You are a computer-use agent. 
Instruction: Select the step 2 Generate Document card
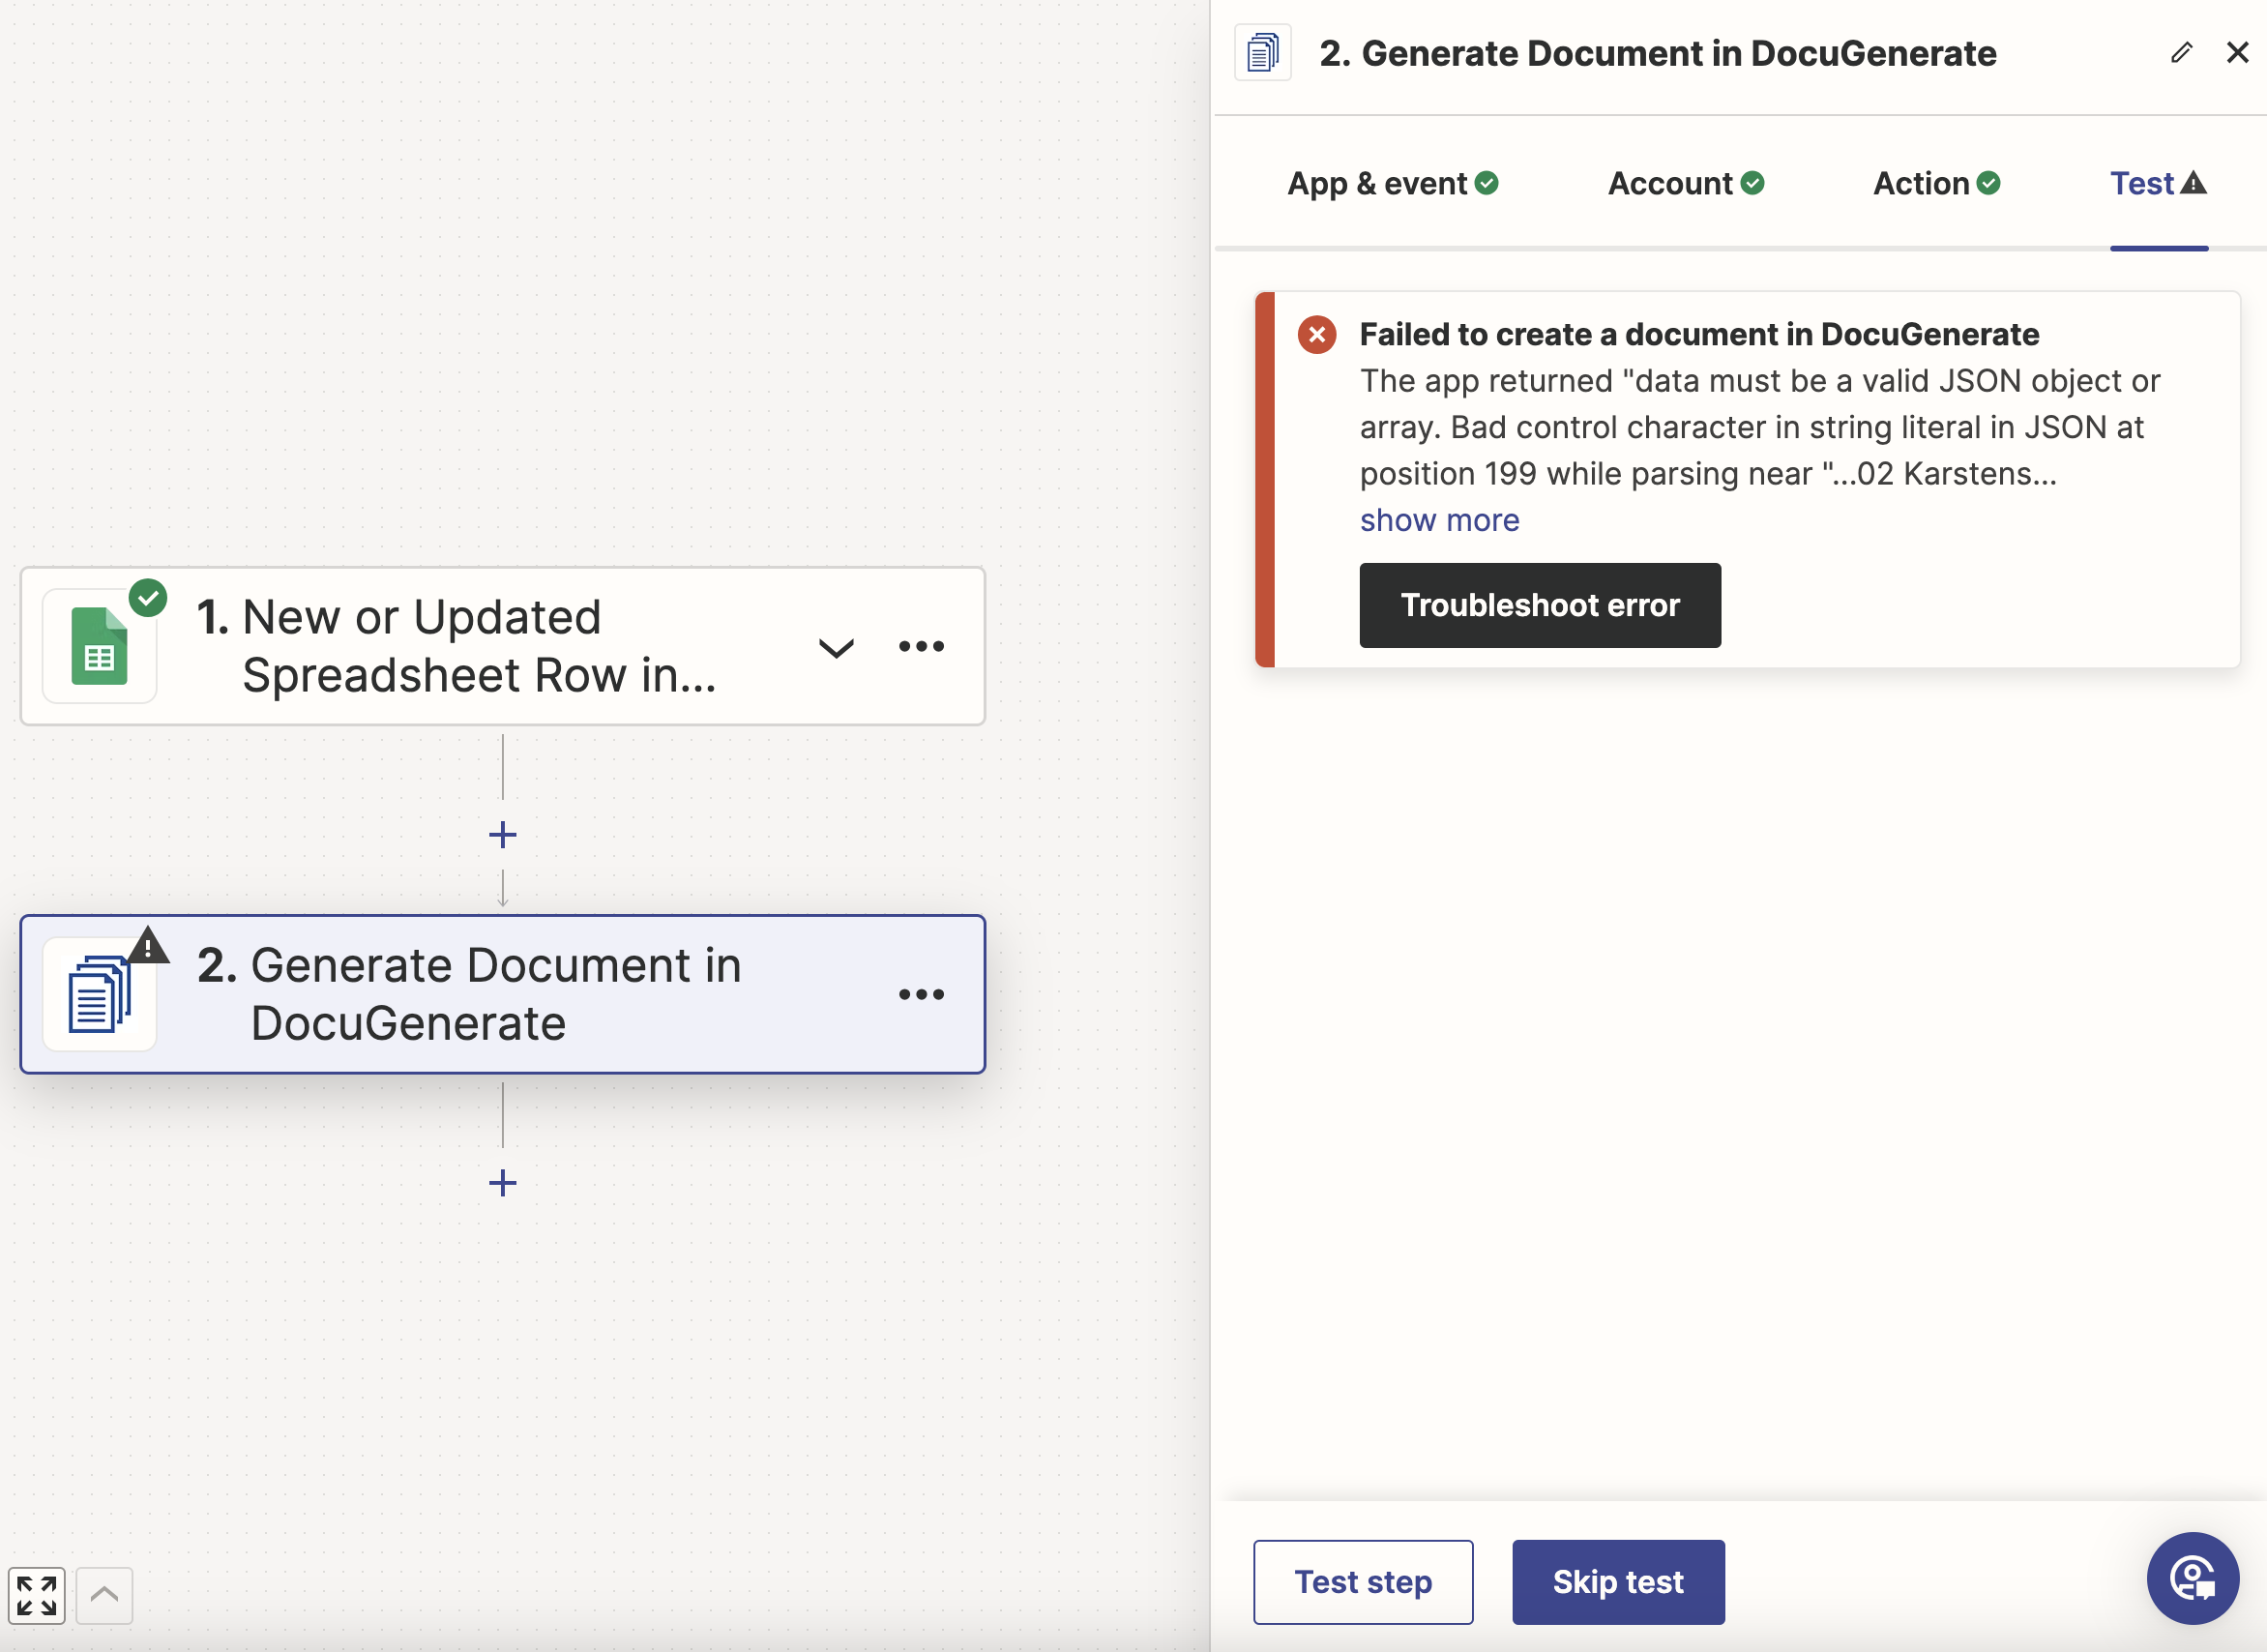(502, 994)
